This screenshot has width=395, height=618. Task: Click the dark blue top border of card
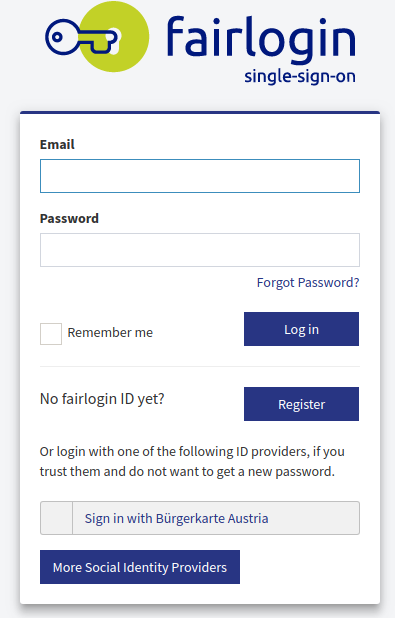coord(200,112)
